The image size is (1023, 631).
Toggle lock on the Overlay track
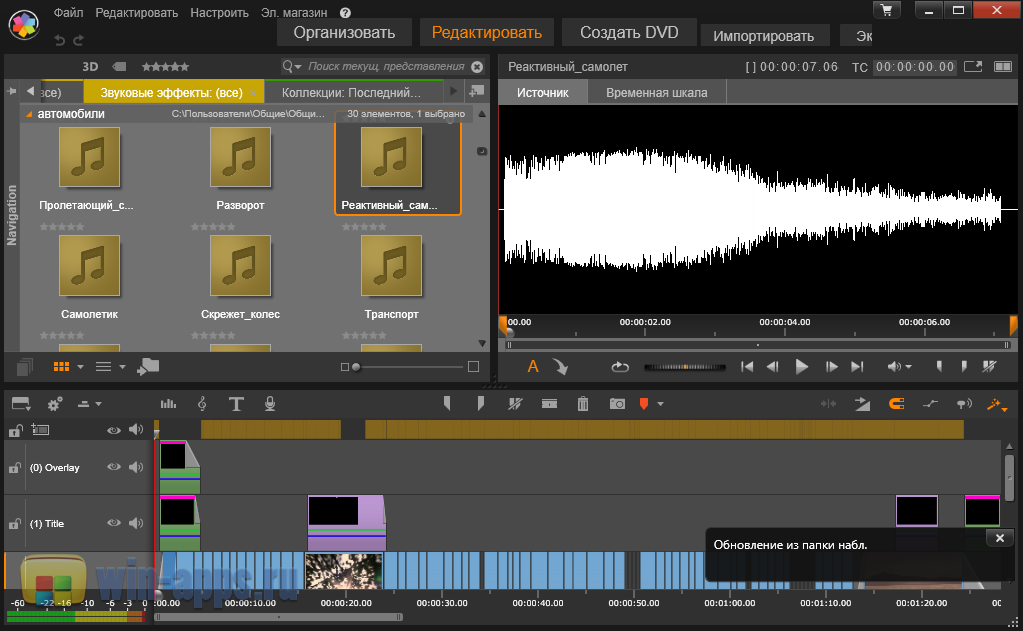(x=15, y=468)
